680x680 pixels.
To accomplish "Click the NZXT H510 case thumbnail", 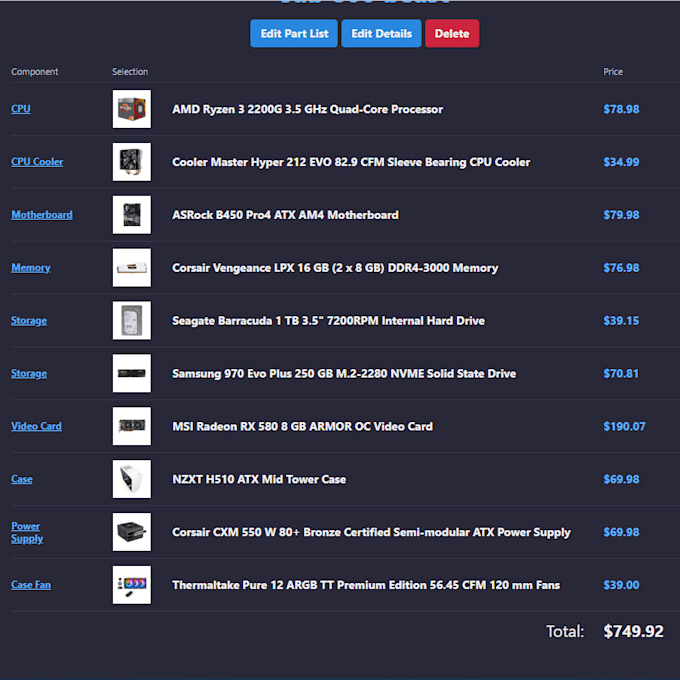I will [132, 479].
